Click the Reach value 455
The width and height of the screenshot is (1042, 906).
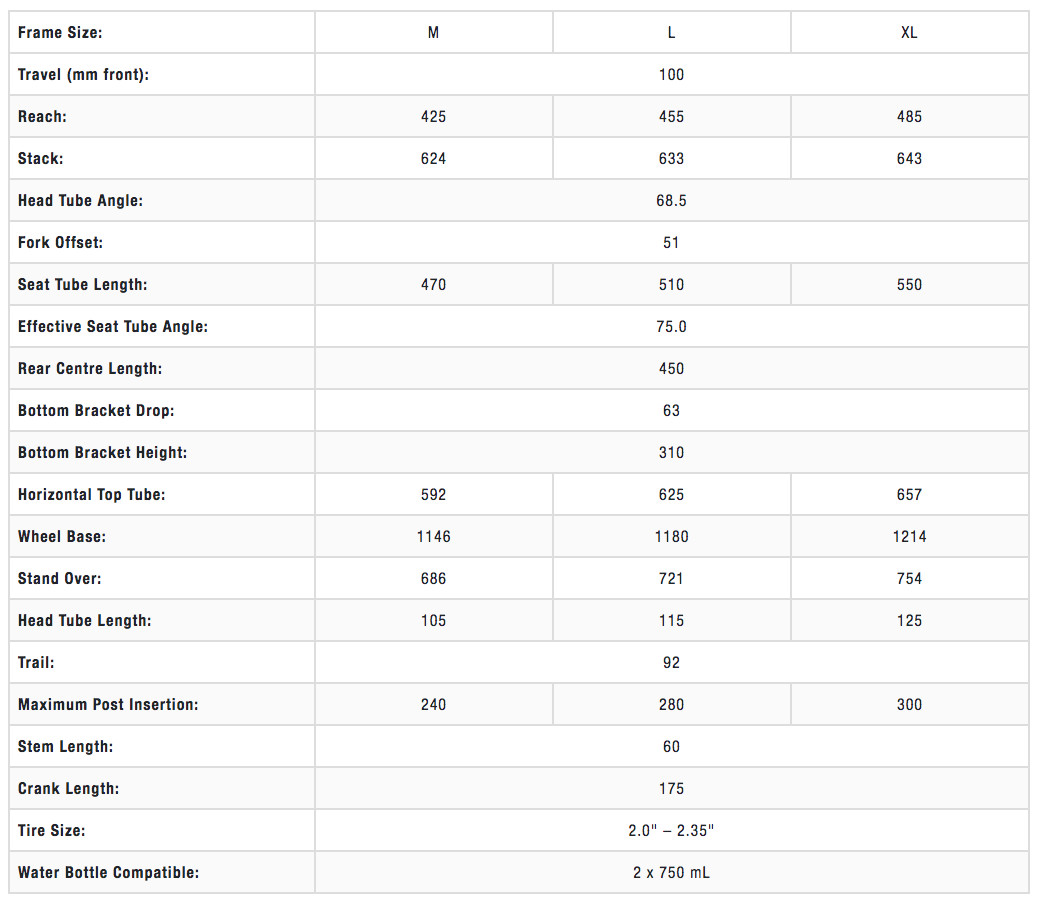(671, 117)
